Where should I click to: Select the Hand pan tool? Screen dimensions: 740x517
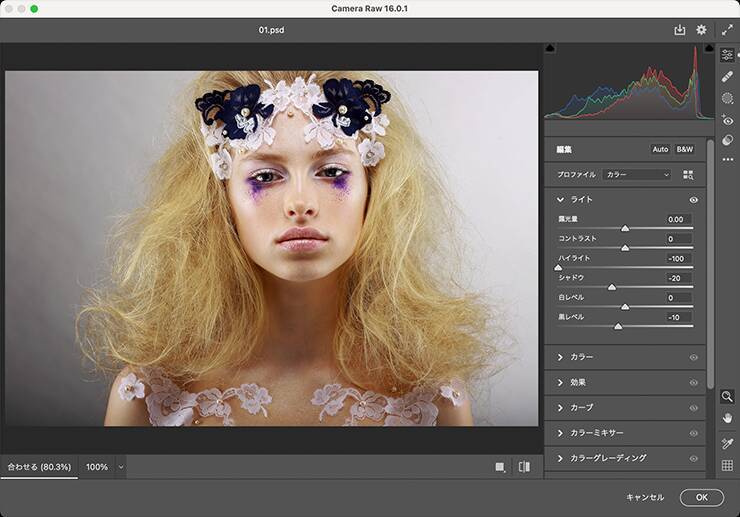(727, 417)
